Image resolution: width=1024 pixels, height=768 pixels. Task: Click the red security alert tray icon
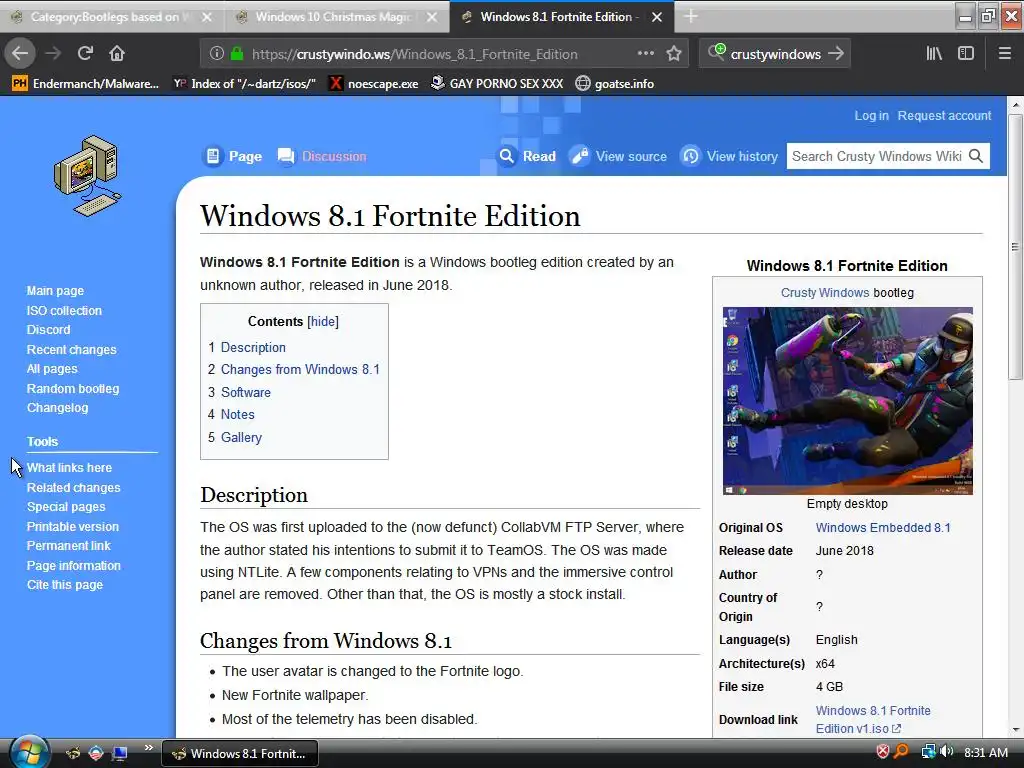pos(882,752)
